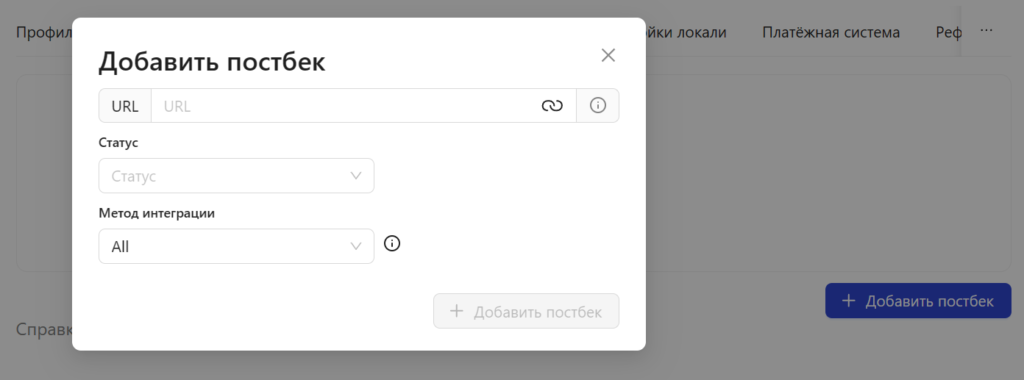This screenshot has width=1024, height=380.
Task: Click the plus icon in the dialog's button
Action: pyautogui.click(x=457, y=311)
